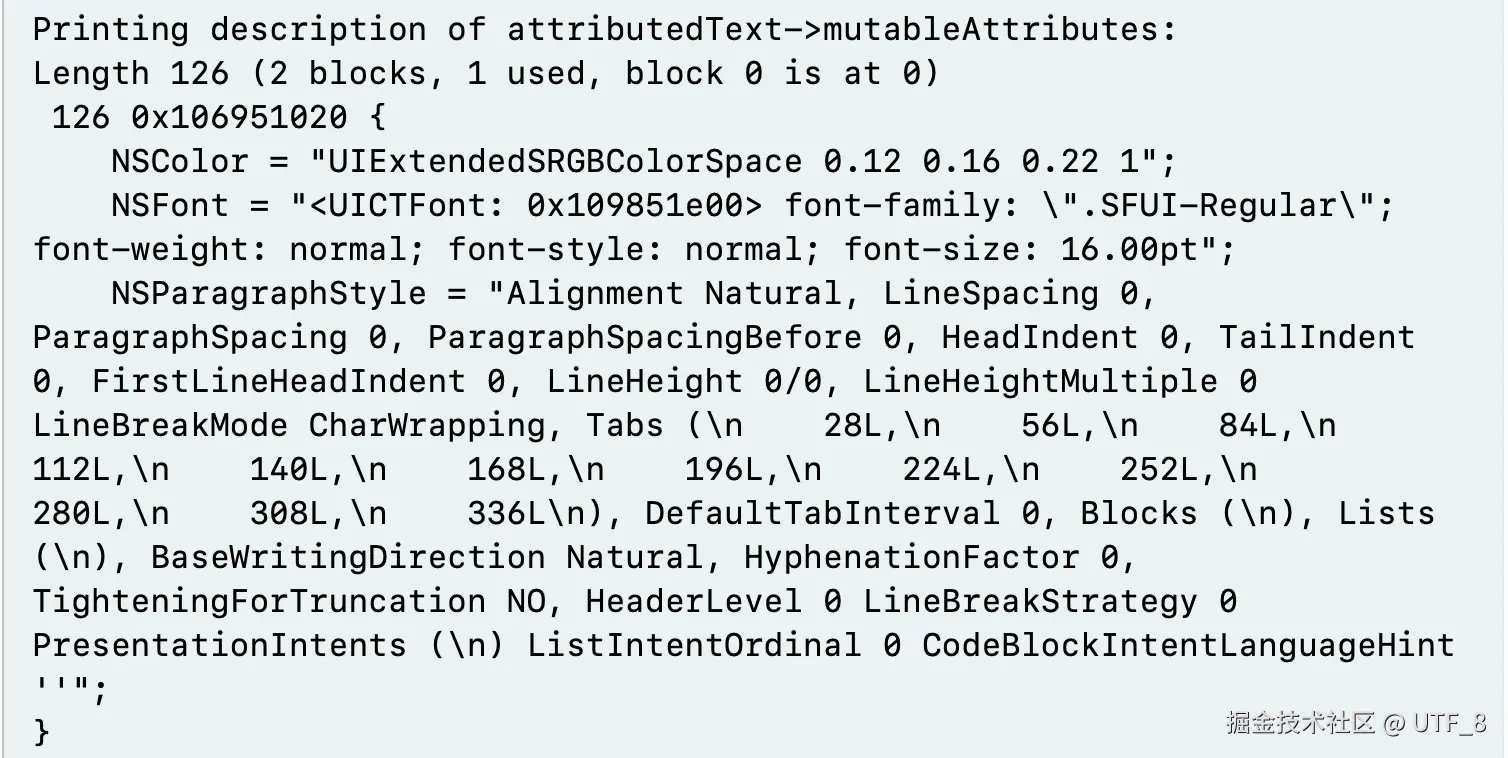Click the 'FirstLineHeadIndent' text

[x=279, y=381]
